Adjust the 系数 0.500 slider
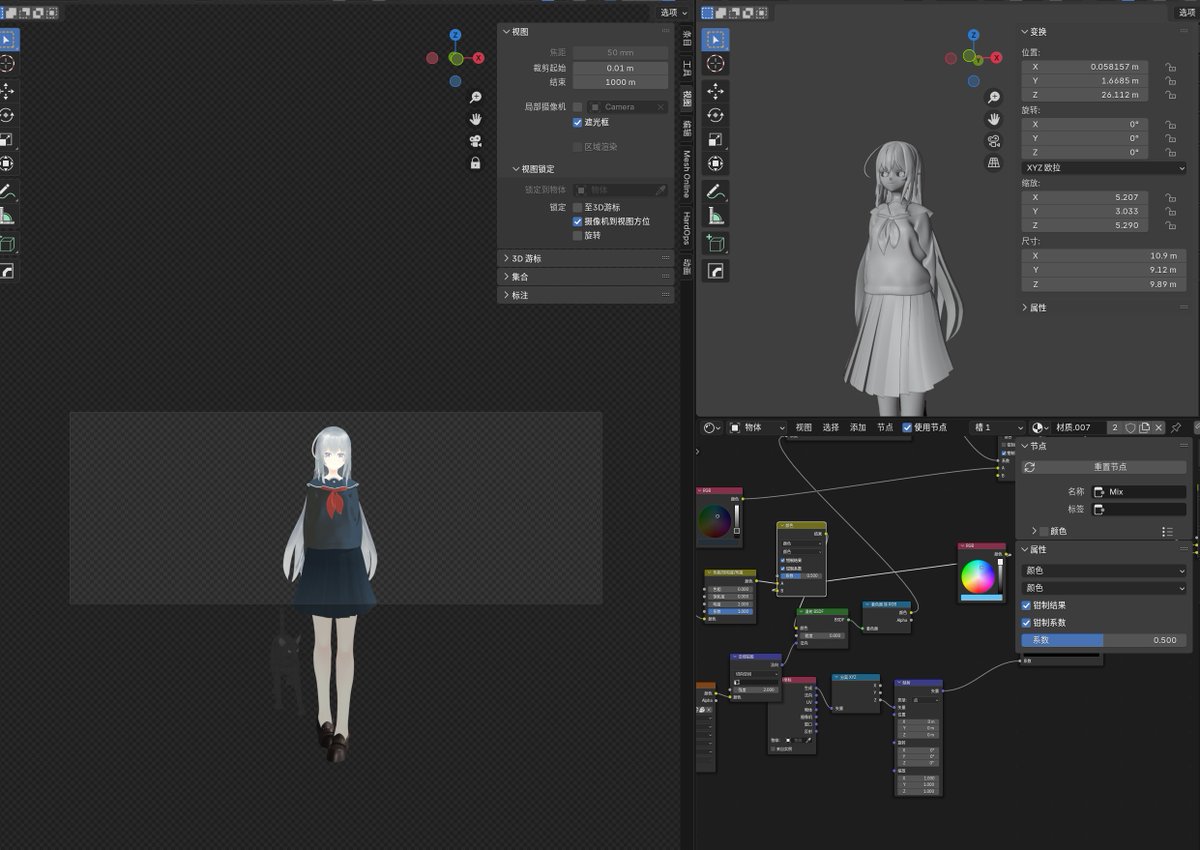This screenshot has width=1200, height=850. (x=1104, y=640)
